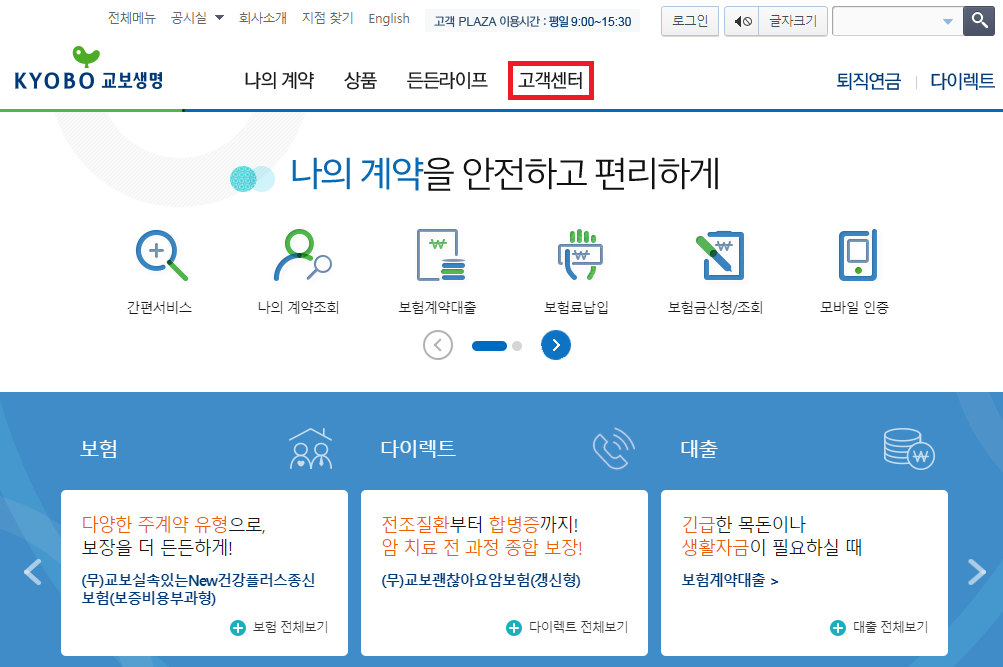The image size is (1003, 667).
Task: Click the phone icon beside 다이렉트
Action: [x=613, y=448]
